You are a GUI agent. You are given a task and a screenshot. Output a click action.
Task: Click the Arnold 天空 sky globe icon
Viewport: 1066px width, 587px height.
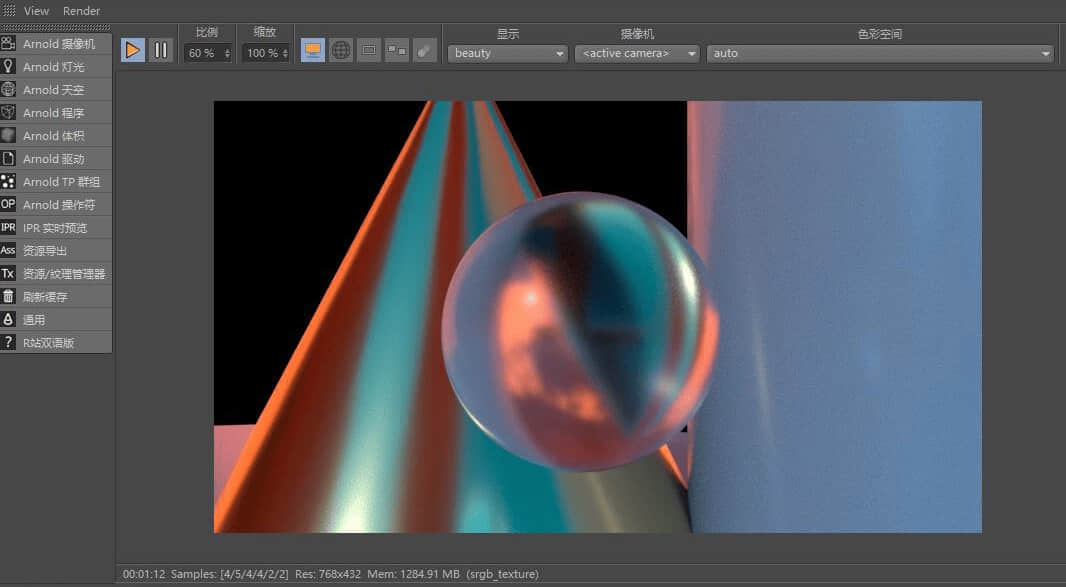coord(9,90)
